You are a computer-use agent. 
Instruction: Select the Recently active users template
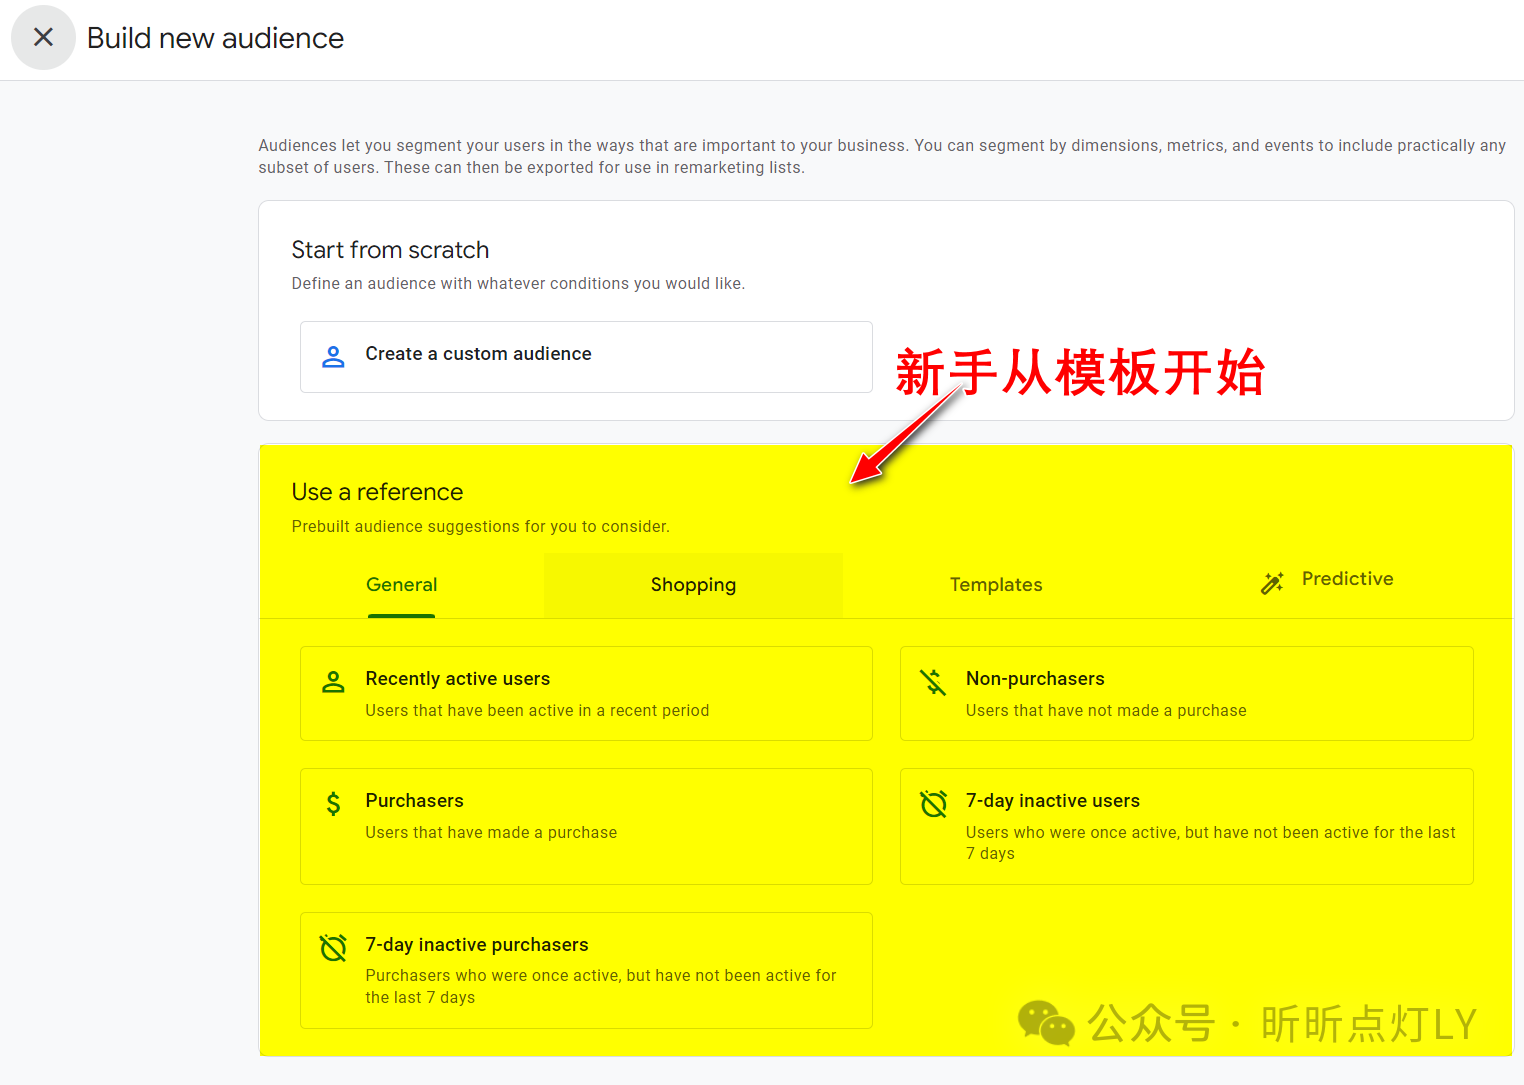tap(586, 693)
